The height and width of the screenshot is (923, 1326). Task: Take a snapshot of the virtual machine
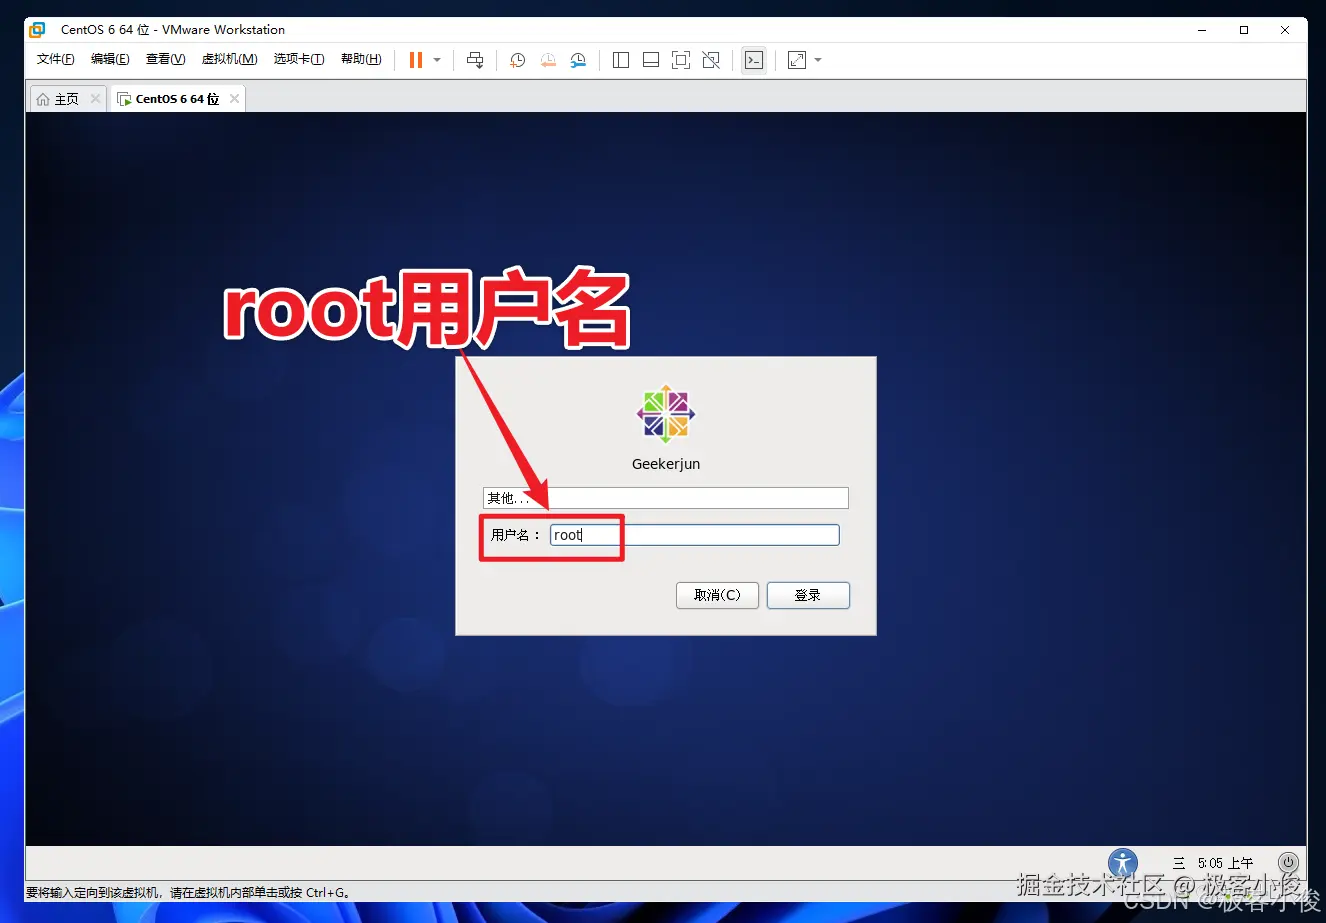click(x=517, y=60)
